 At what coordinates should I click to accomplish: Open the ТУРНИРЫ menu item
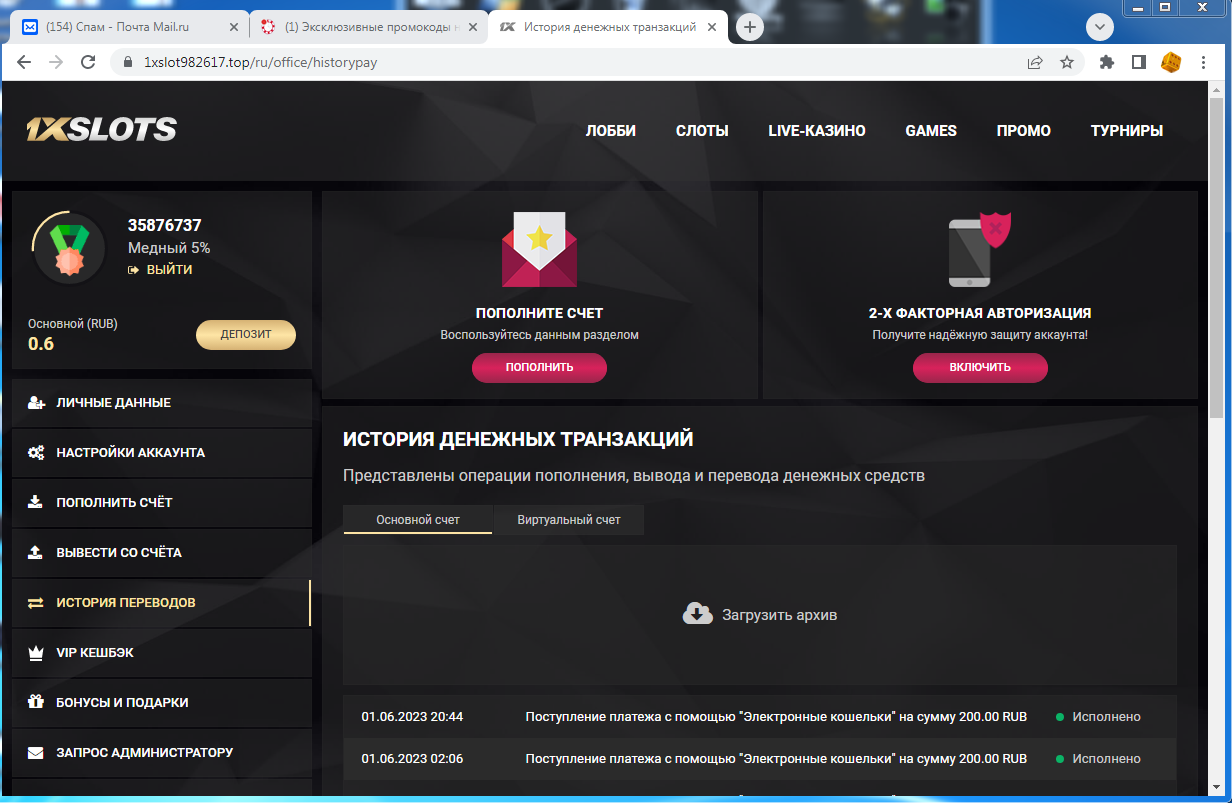pos(1127,131)
